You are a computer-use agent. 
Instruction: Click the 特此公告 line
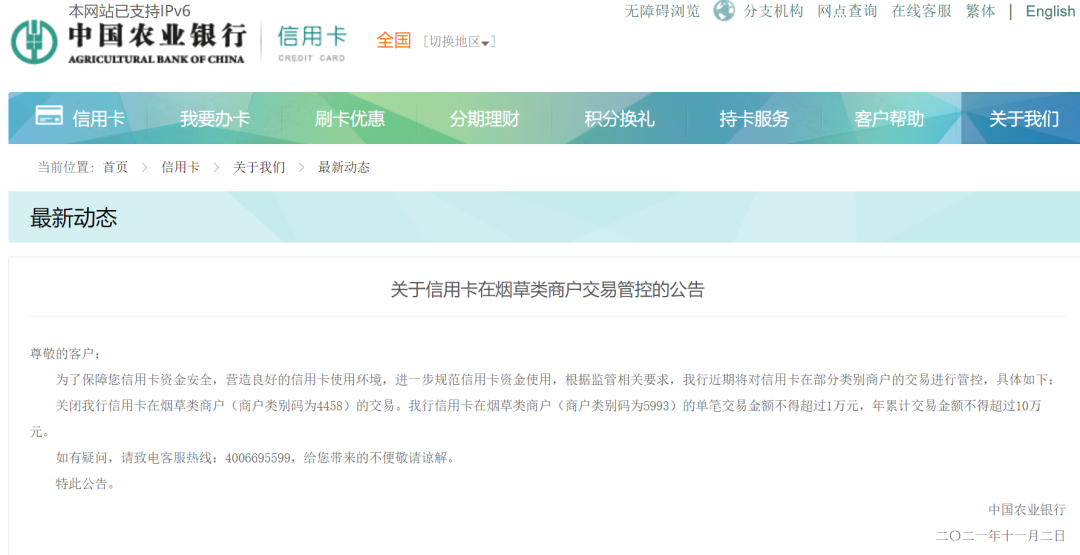85,484
